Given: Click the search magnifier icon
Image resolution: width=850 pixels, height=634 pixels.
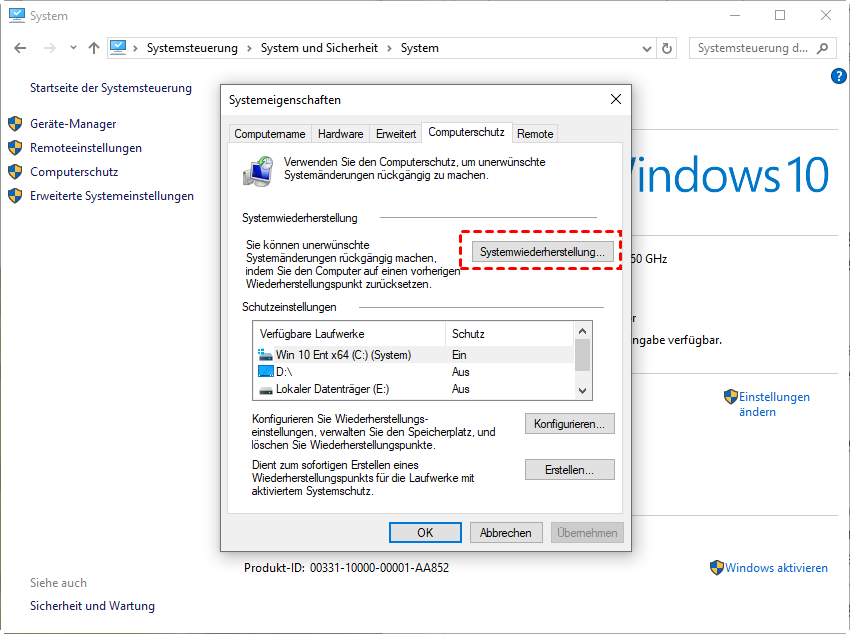Looking at the screenshot, I should click(823, 48).
